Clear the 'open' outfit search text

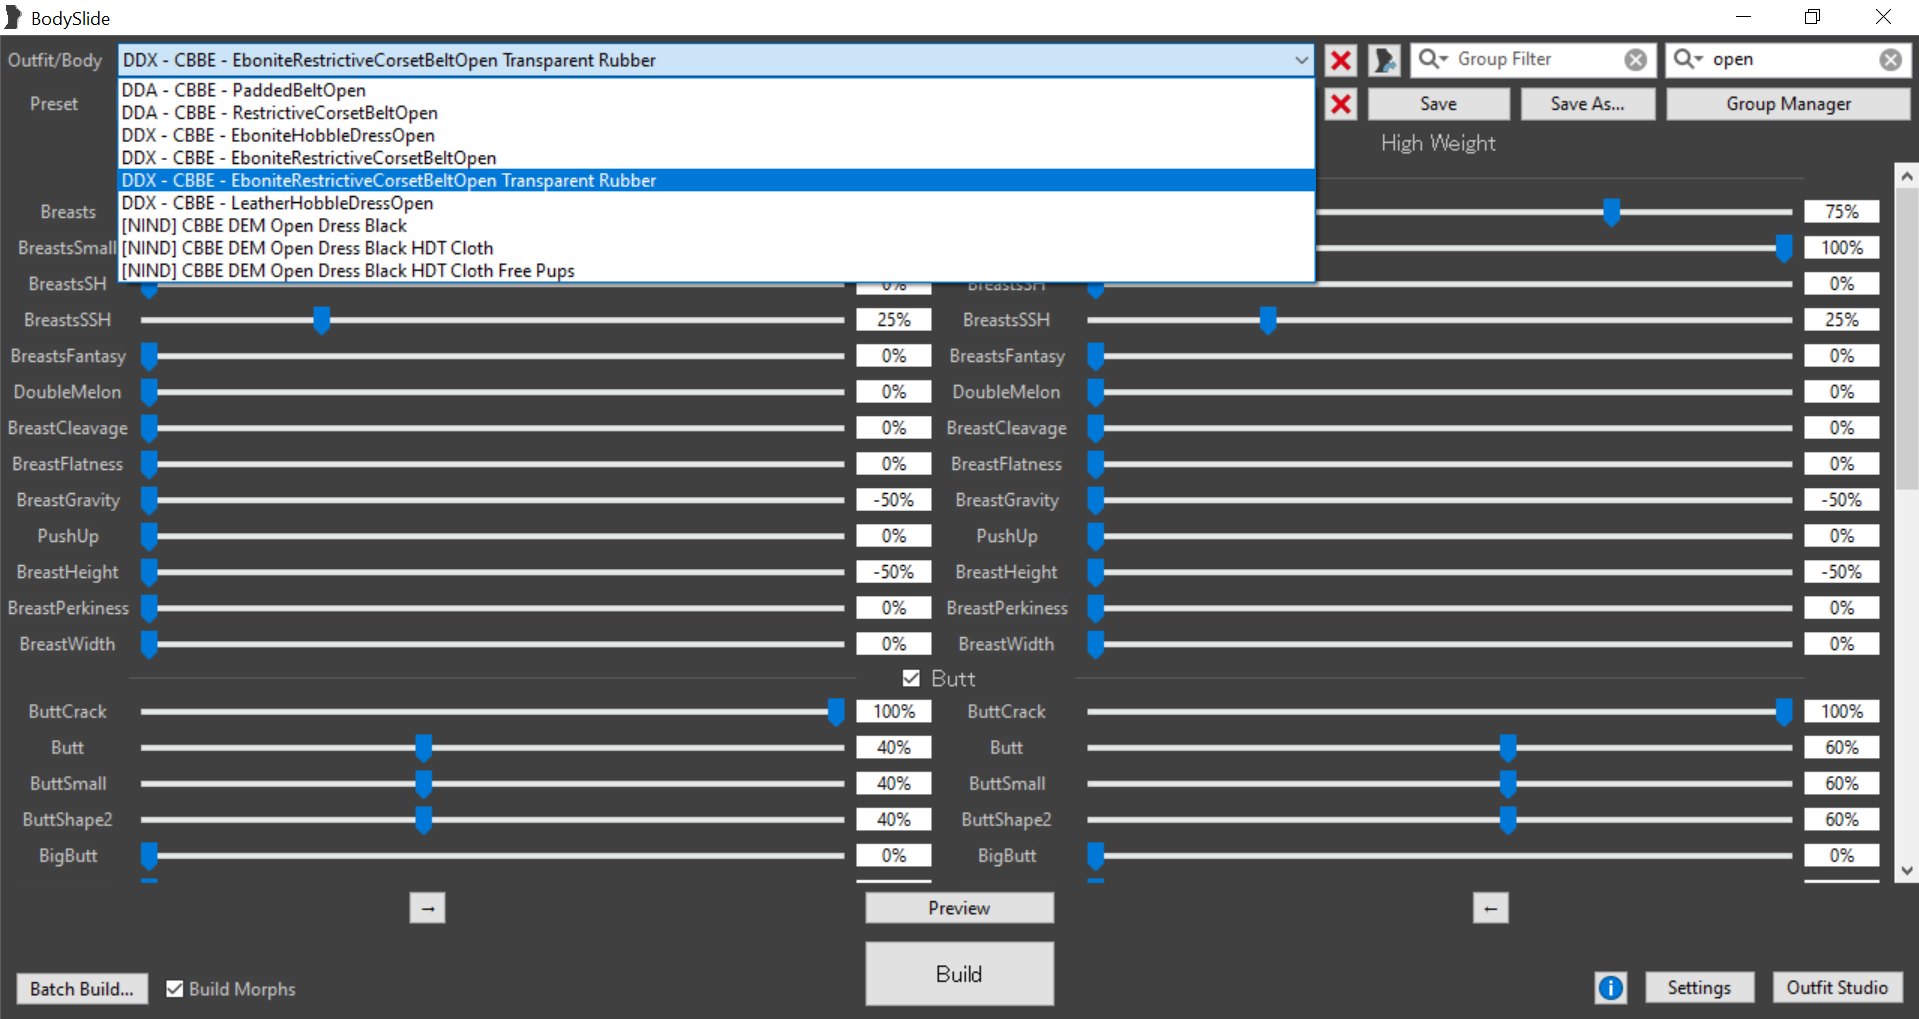tap(1890, 60)
